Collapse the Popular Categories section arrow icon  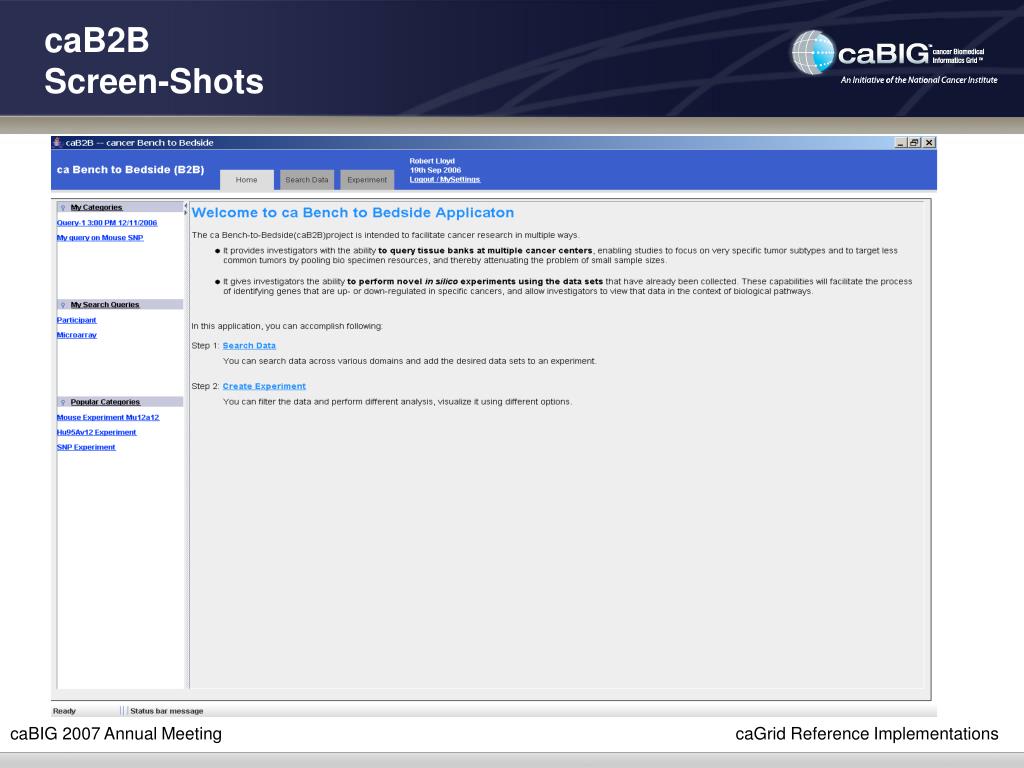click(x=63, y=402)
